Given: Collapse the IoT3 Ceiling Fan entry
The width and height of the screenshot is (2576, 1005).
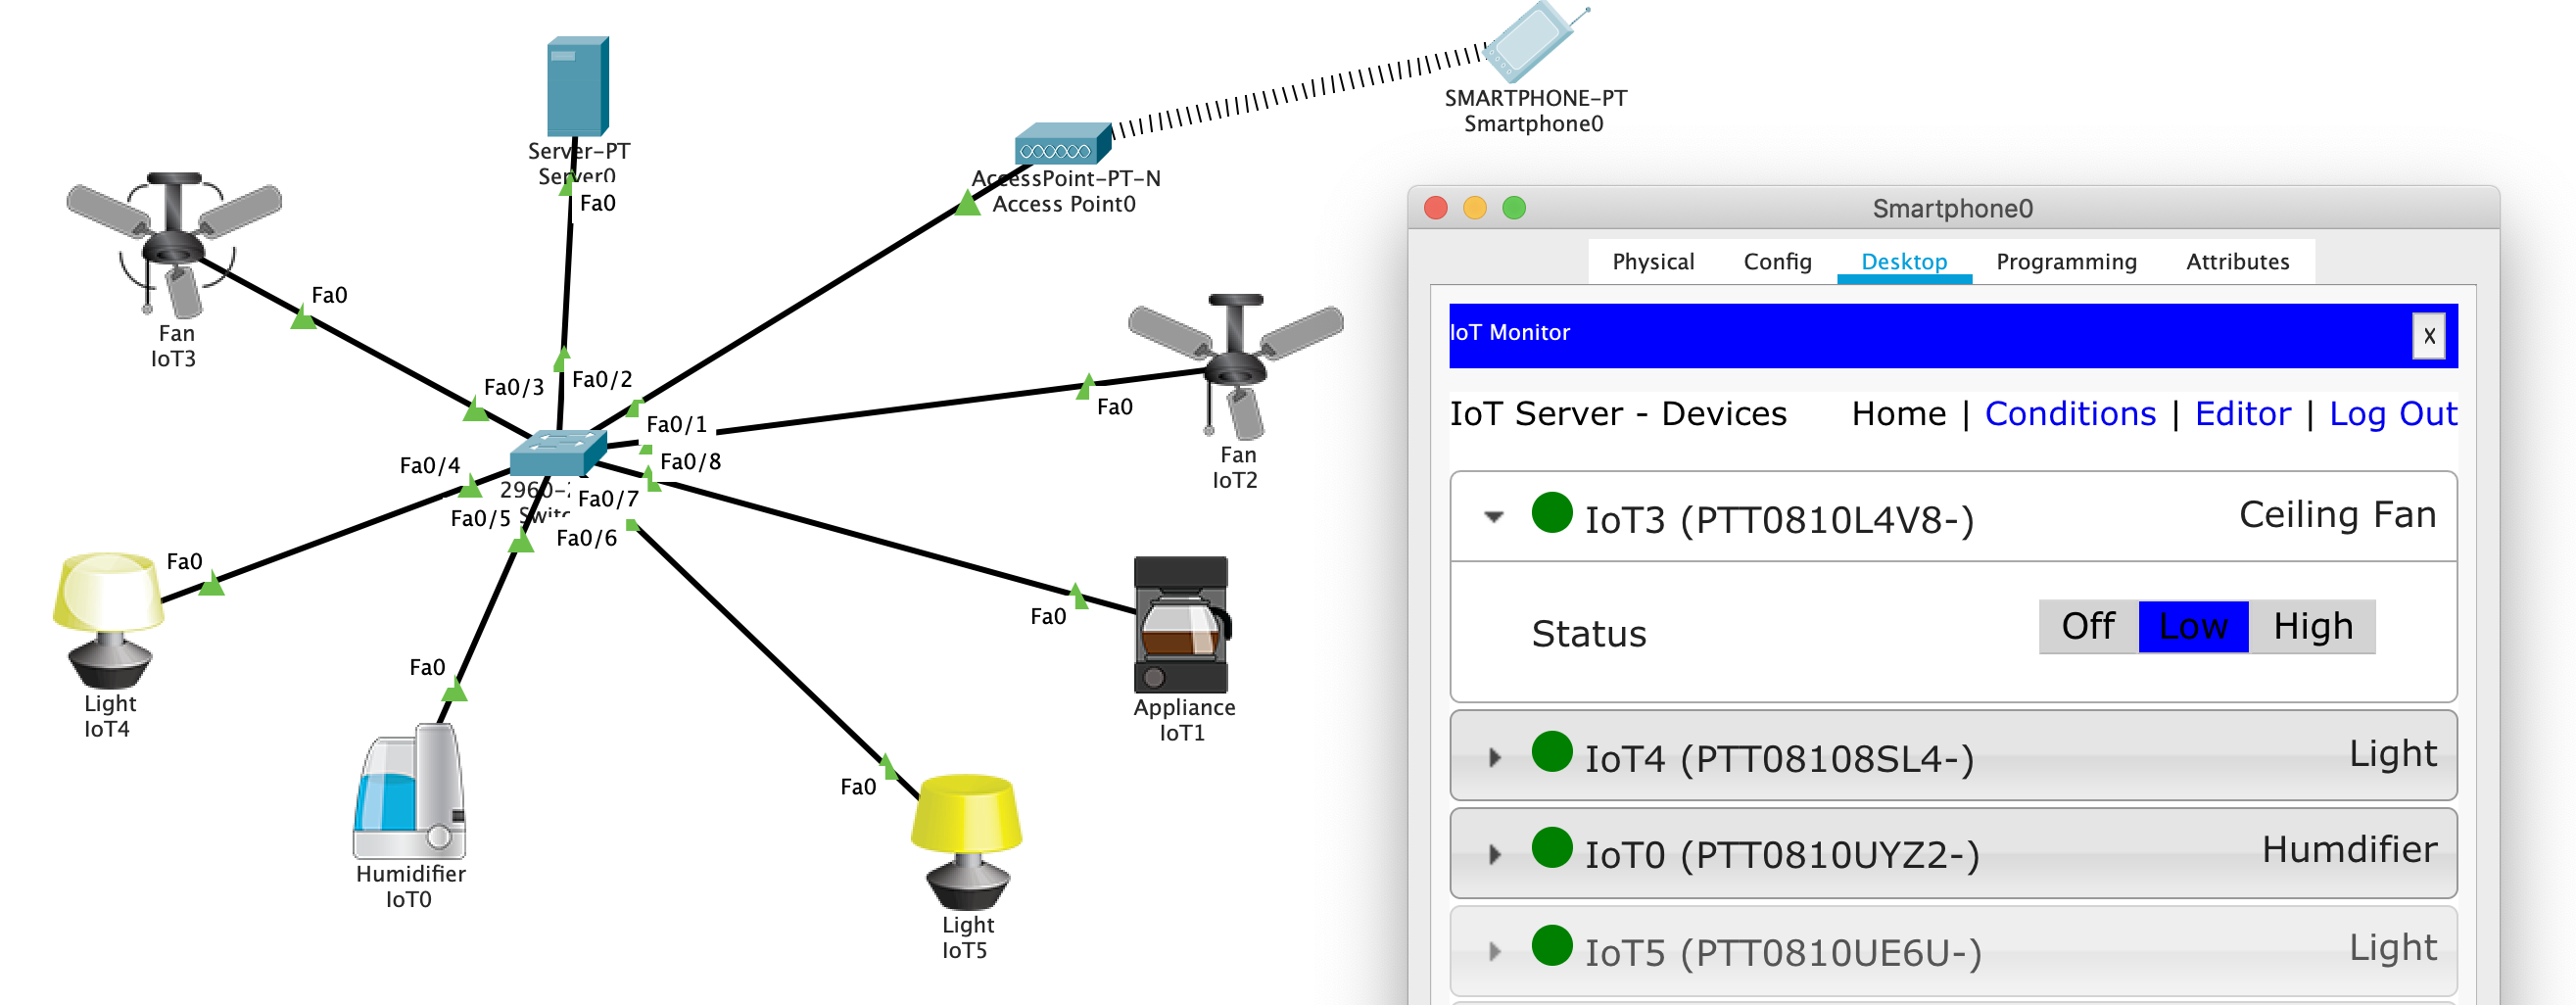Looking at the screenshot, I should (x=1493, y=517).
